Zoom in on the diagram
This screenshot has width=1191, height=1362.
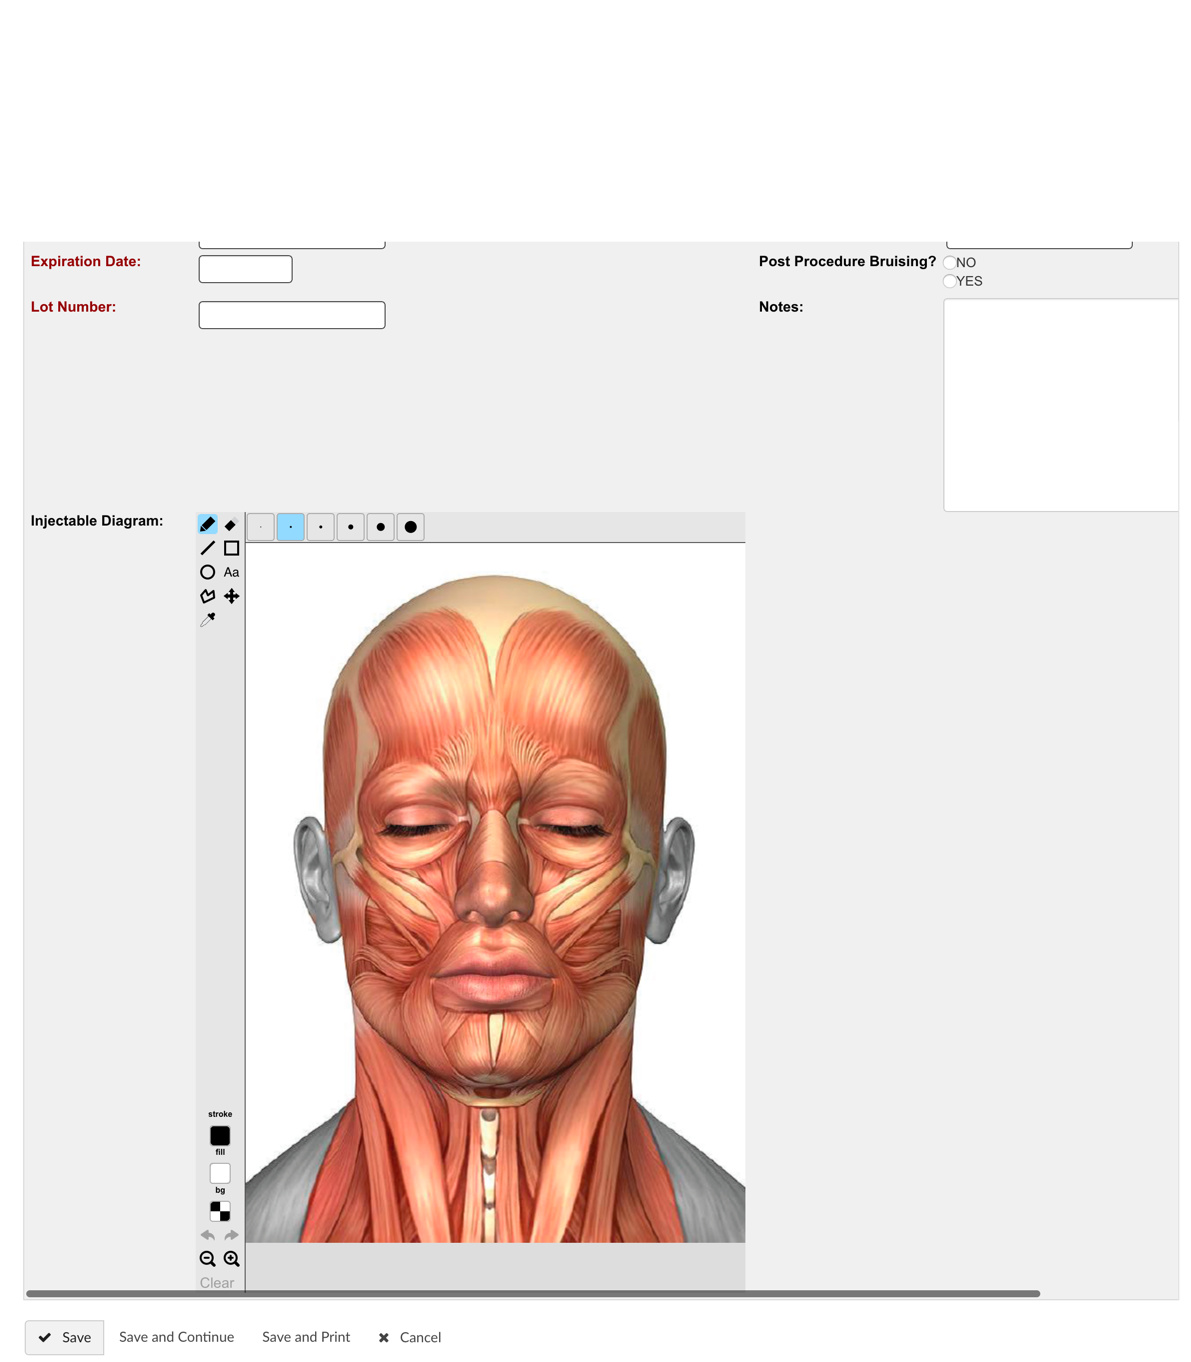click(x=231, y=1259)
